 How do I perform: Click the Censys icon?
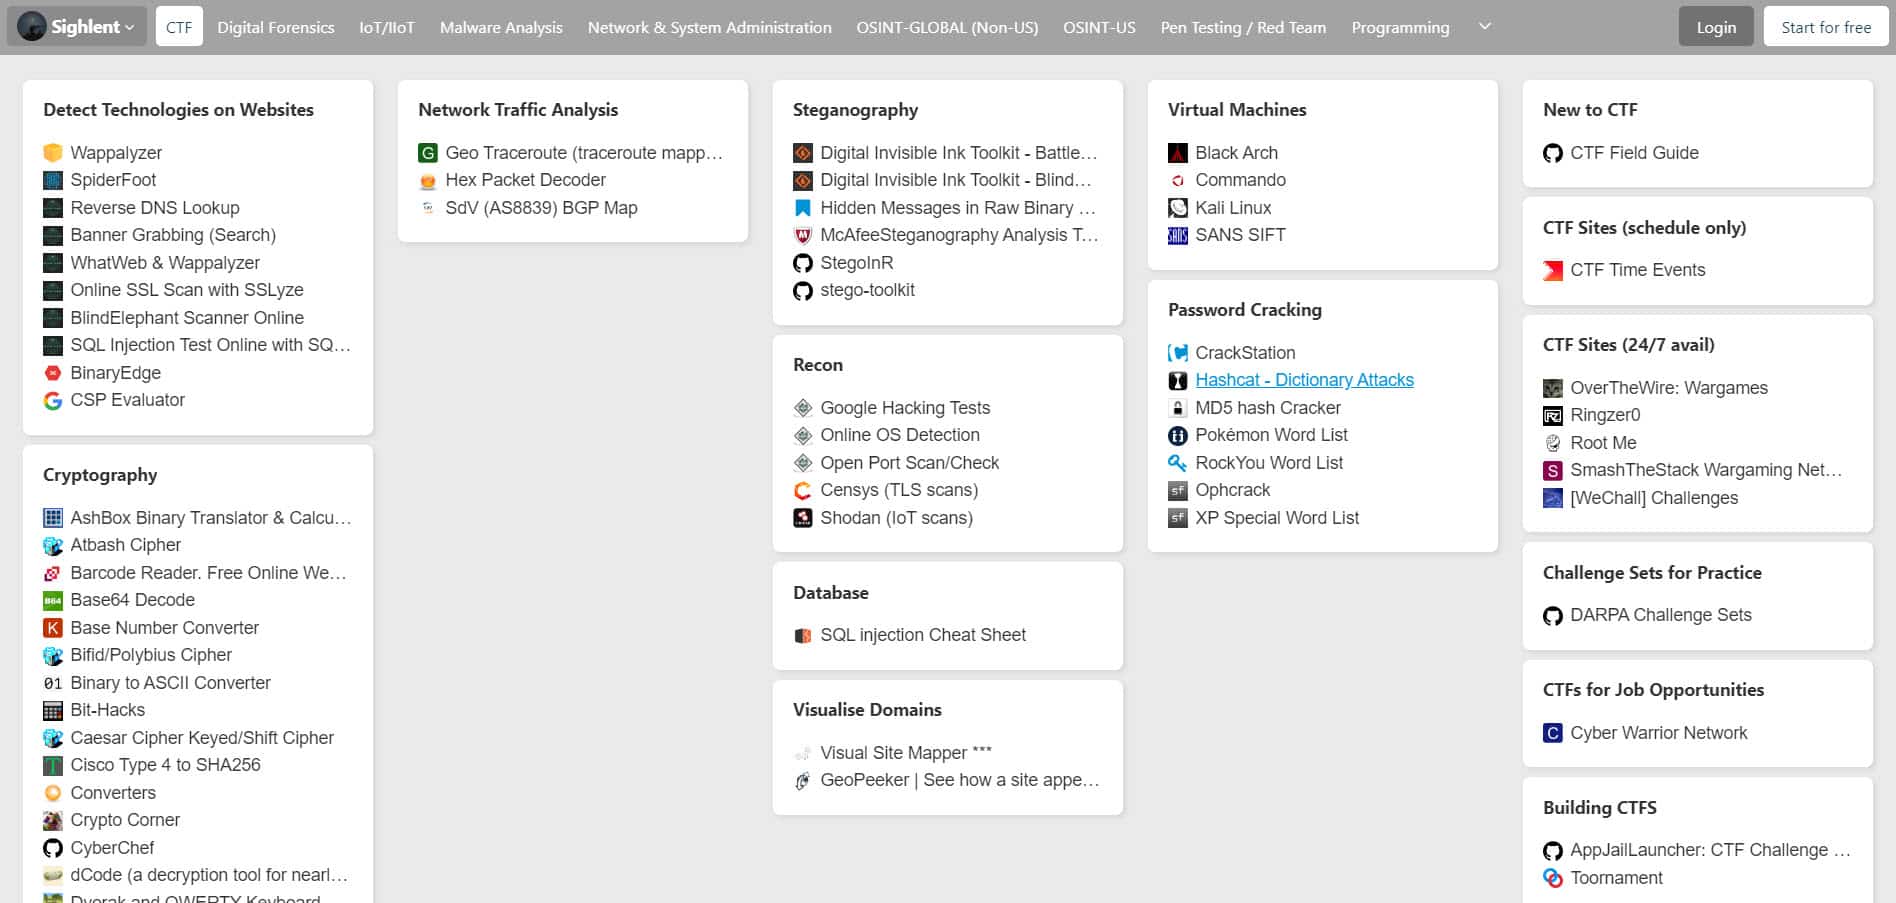[x=803, y=490]
